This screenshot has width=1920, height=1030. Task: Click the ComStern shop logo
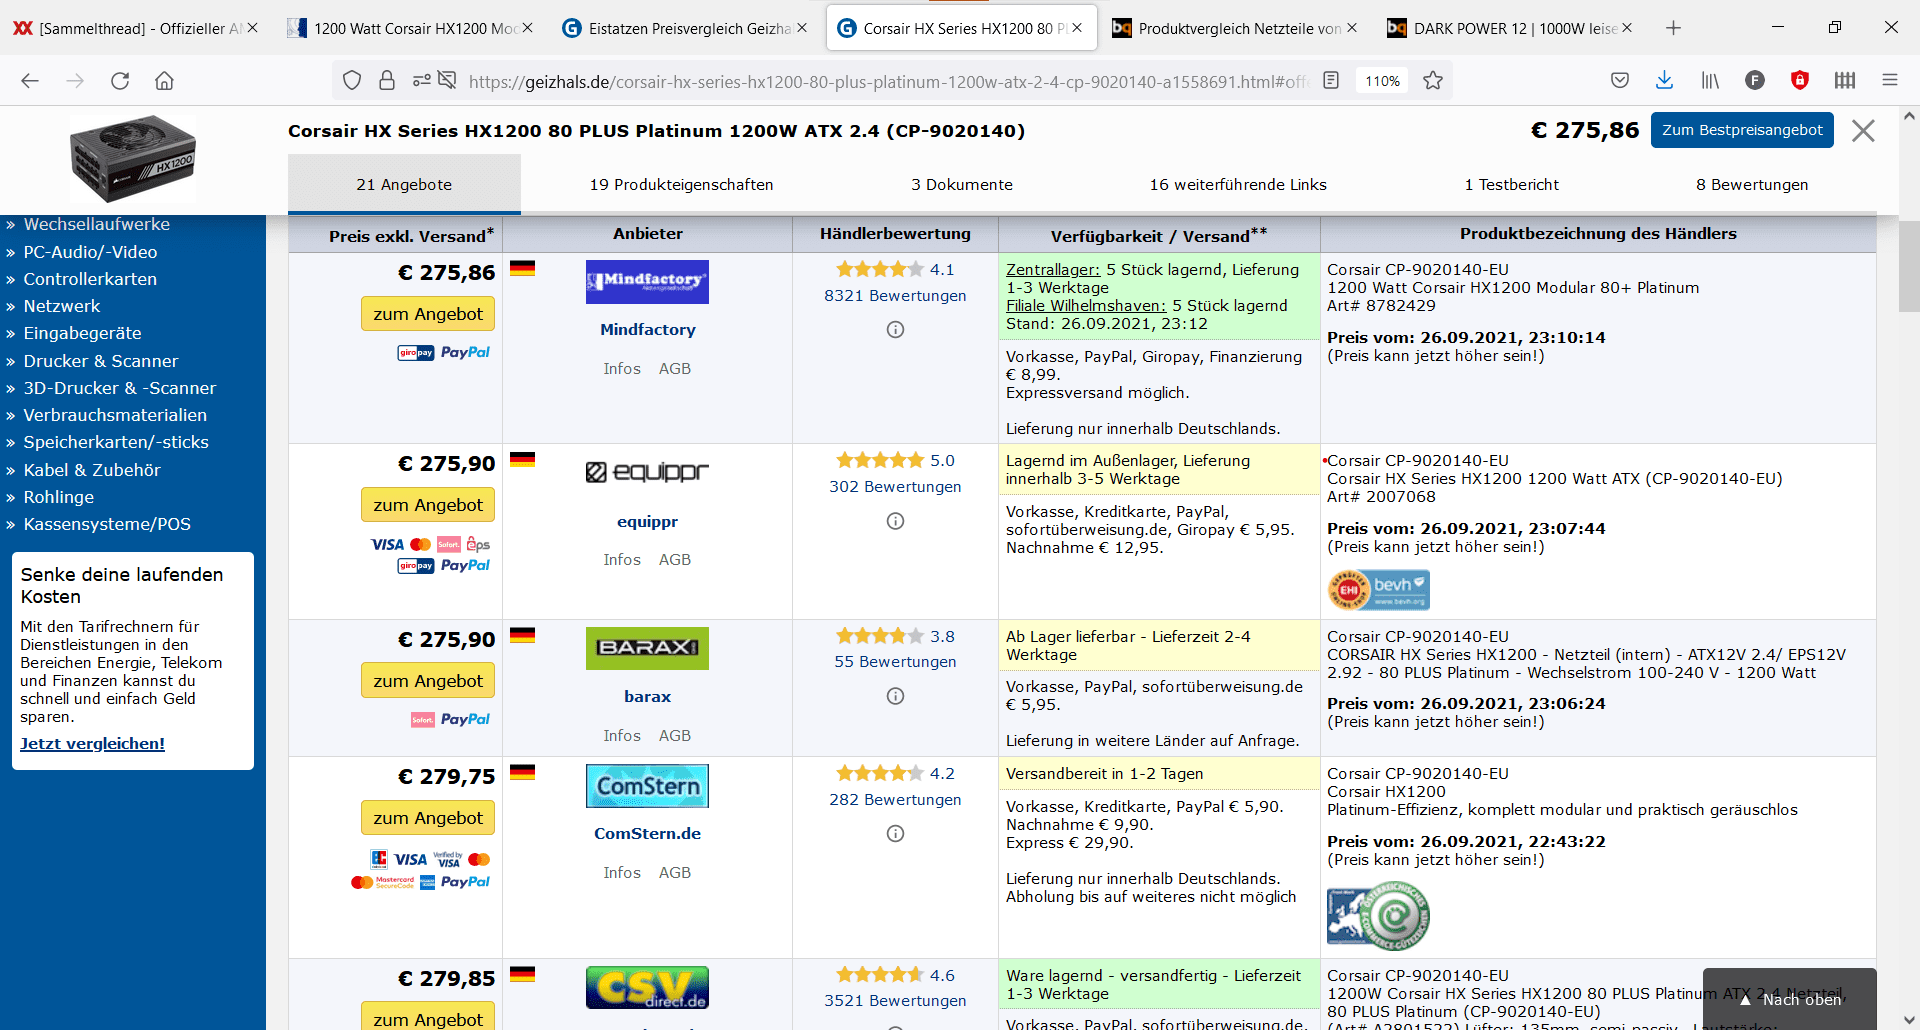(647, 786)
